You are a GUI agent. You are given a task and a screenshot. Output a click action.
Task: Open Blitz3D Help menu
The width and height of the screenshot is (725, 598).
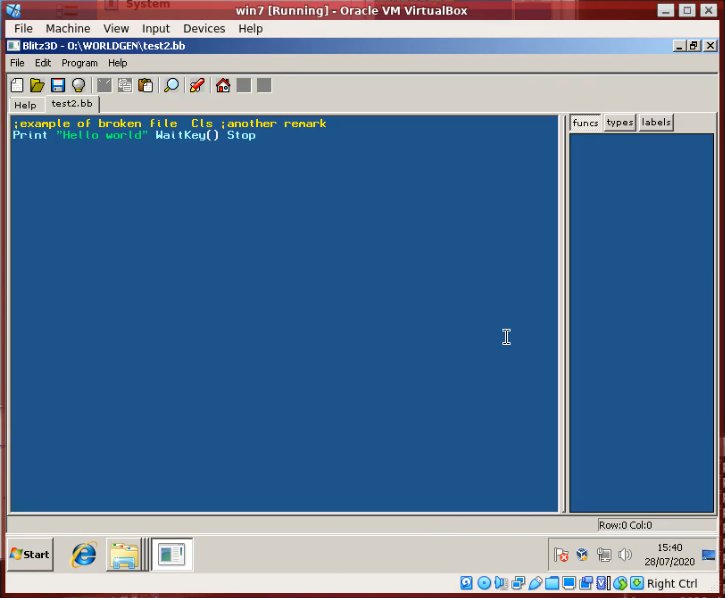click(117, 63)
